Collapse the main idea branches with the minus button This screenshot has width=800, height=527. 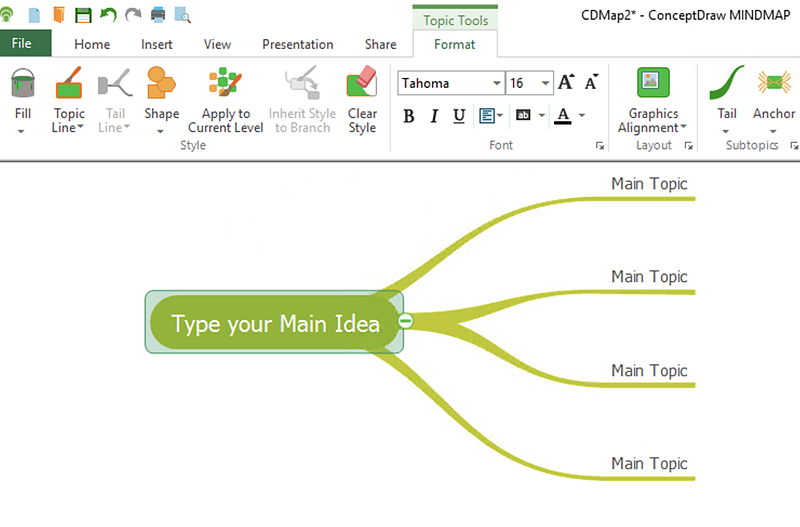pyautogui.click(x=406, y=321)
